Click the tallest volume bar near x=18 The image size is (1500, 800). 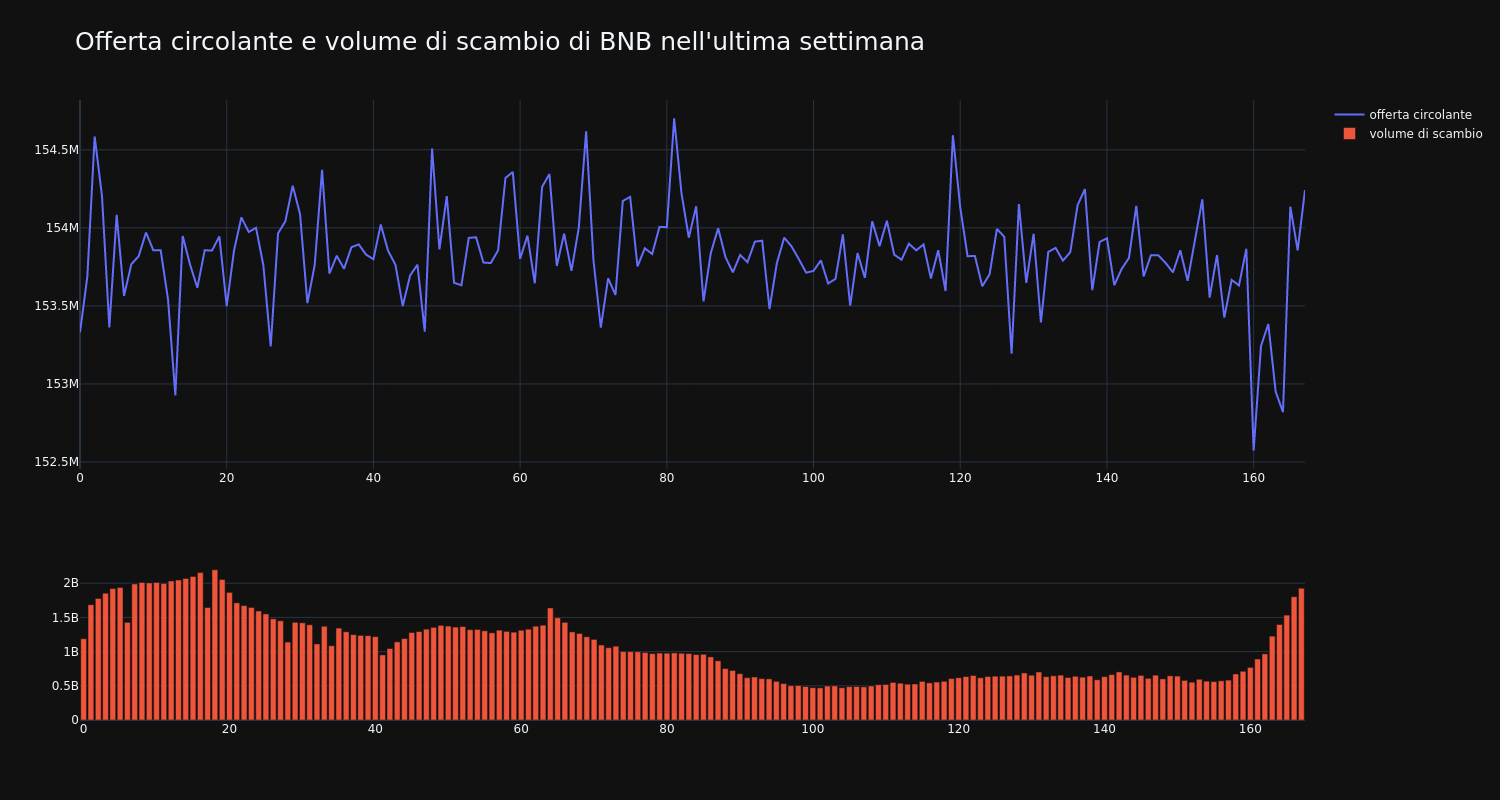[215, 645]
